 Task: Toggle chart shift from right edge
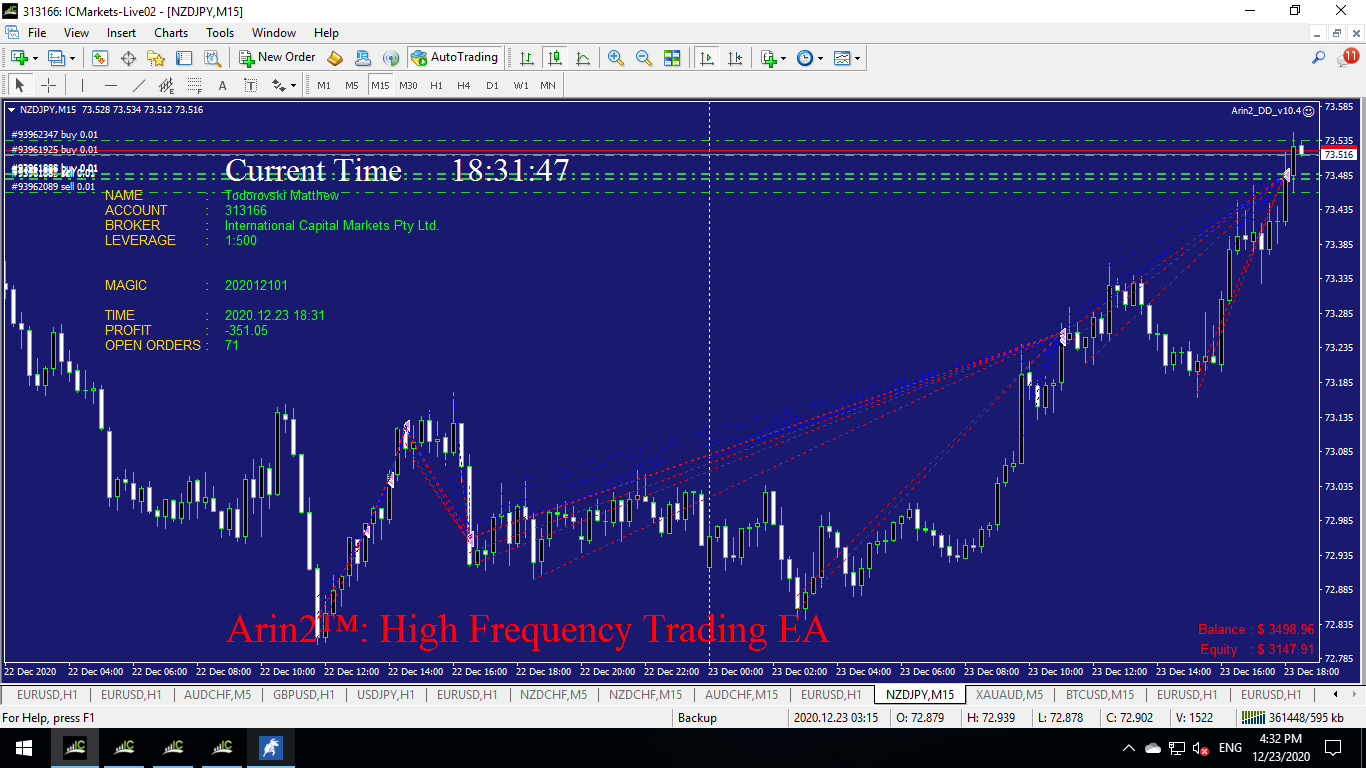(x=736, y=58)
